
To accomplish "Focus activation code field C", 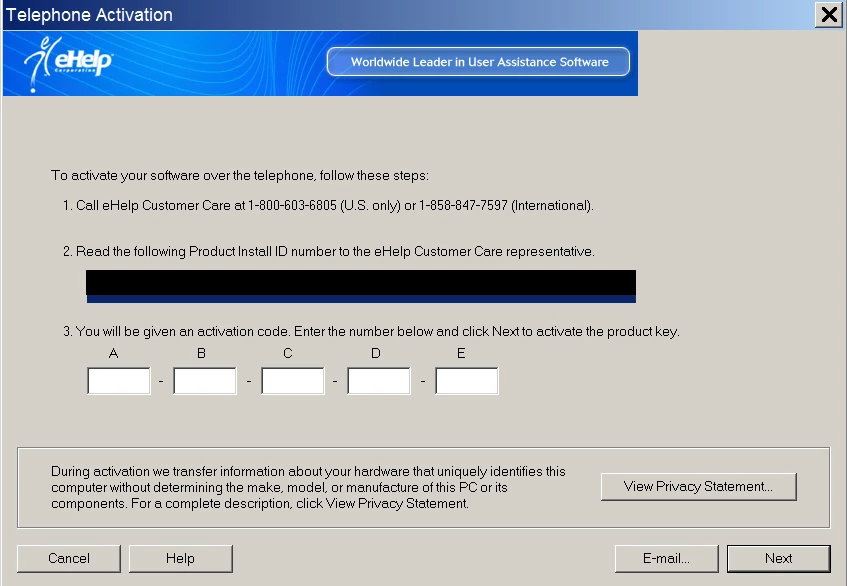I will click(x=293, y=381).
